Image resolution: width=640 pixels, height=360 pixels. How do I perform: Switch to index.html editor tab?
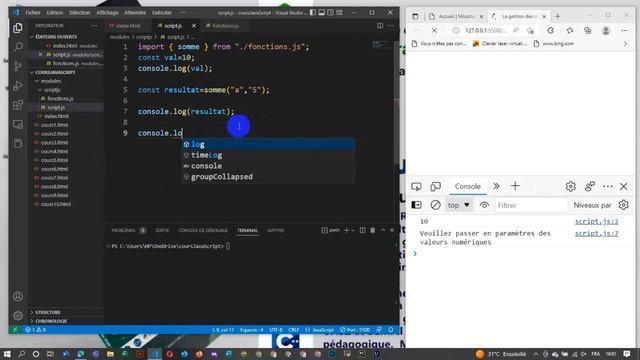pyautogui.click(x=128, y=26)
